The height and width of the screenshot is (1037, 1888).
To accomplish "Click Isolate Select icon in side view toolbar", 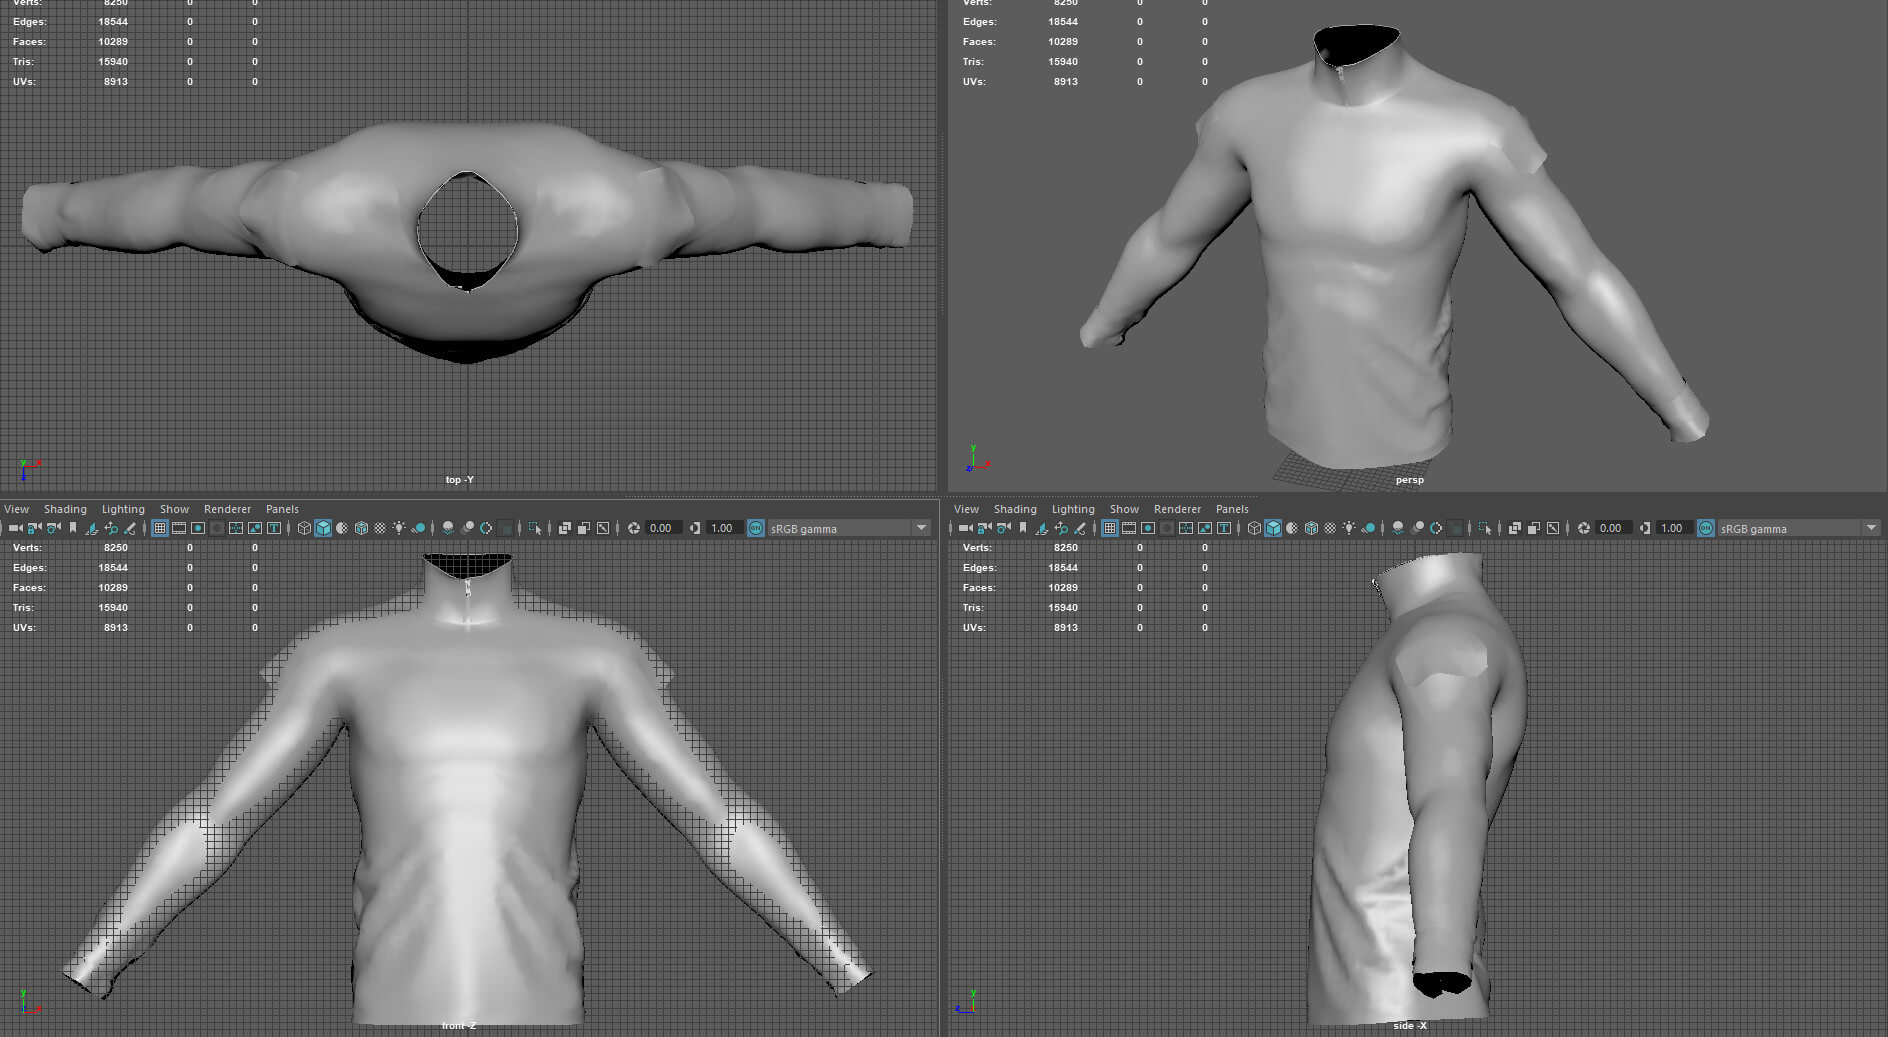I will point(1484,528).
